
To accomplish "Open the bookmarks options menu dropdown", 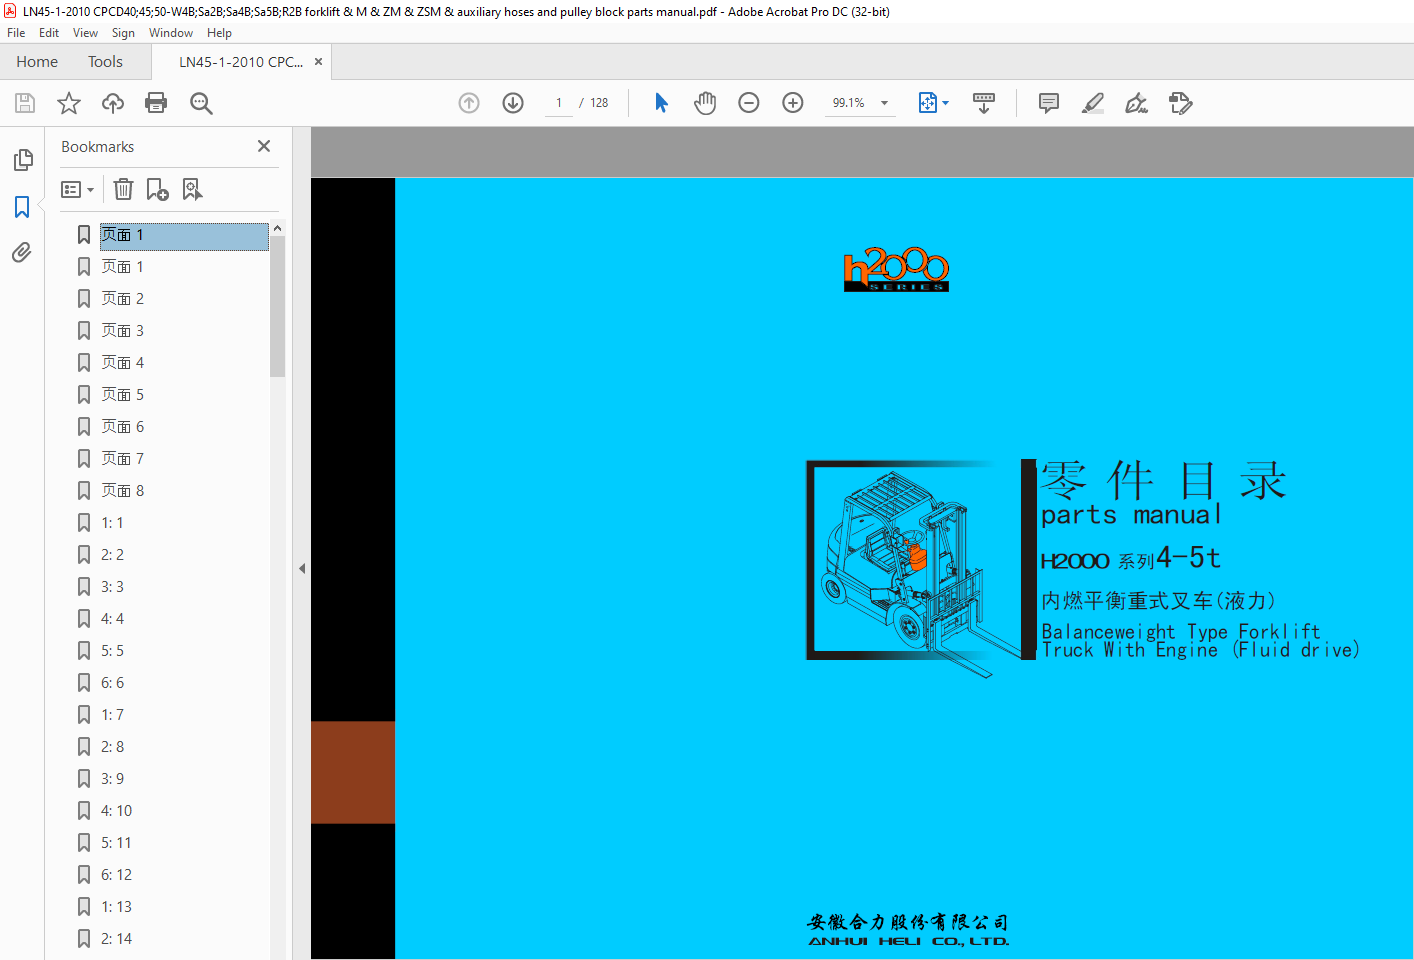I will [x=77, y=189].
